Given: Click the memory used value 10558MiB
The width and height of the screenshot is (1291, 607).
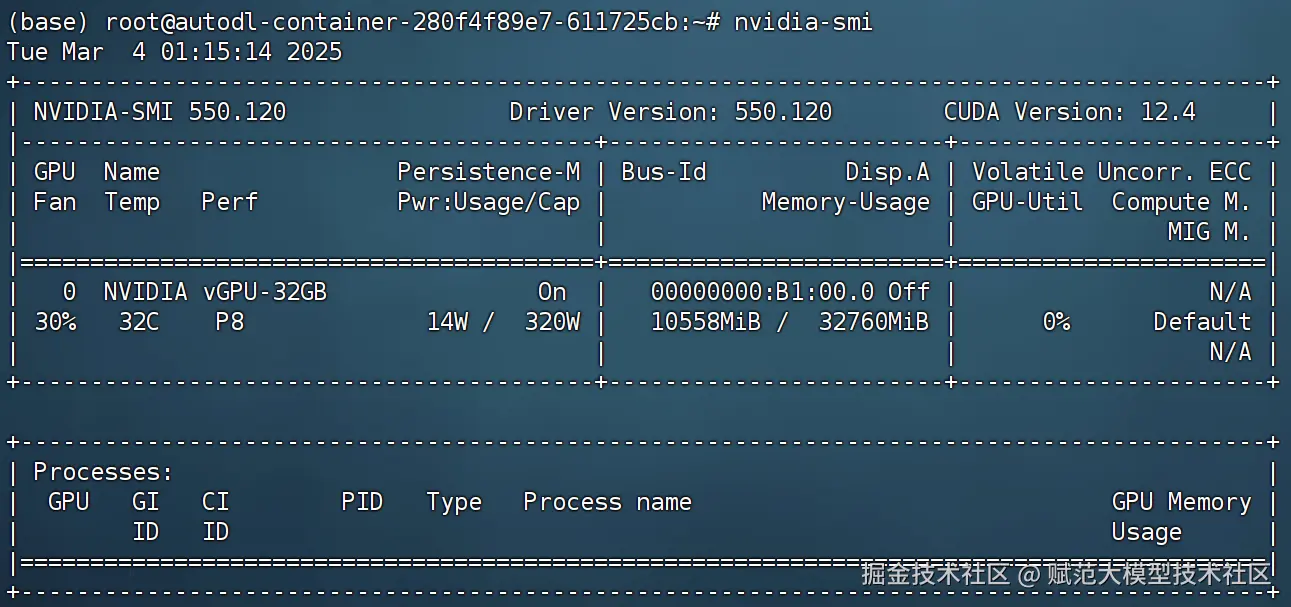Looking at the screenshot, I should point(705,322).
